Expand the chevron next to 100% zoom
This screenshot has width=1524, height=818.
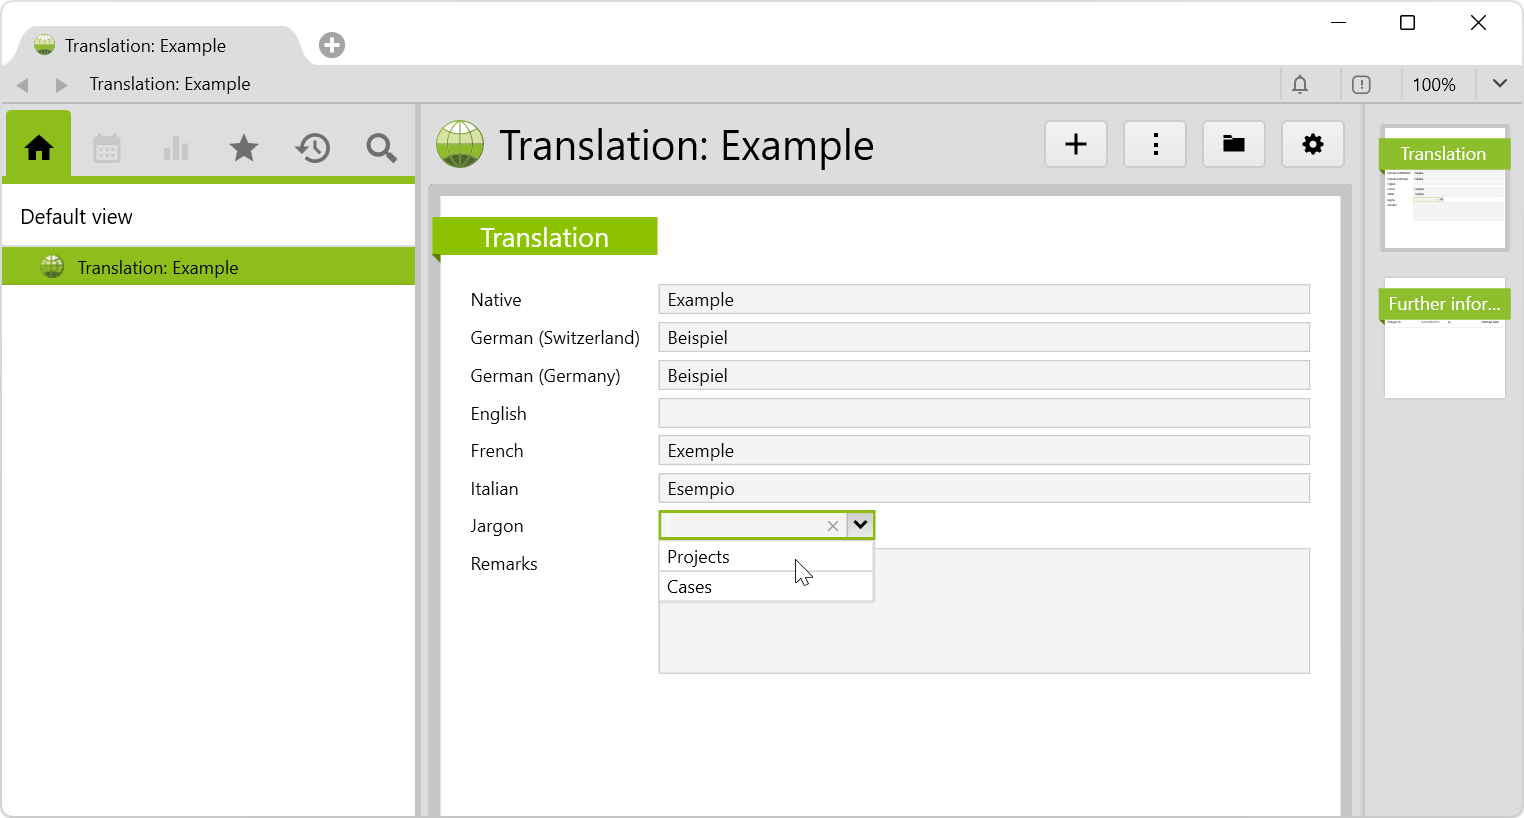pos(1499,84)
